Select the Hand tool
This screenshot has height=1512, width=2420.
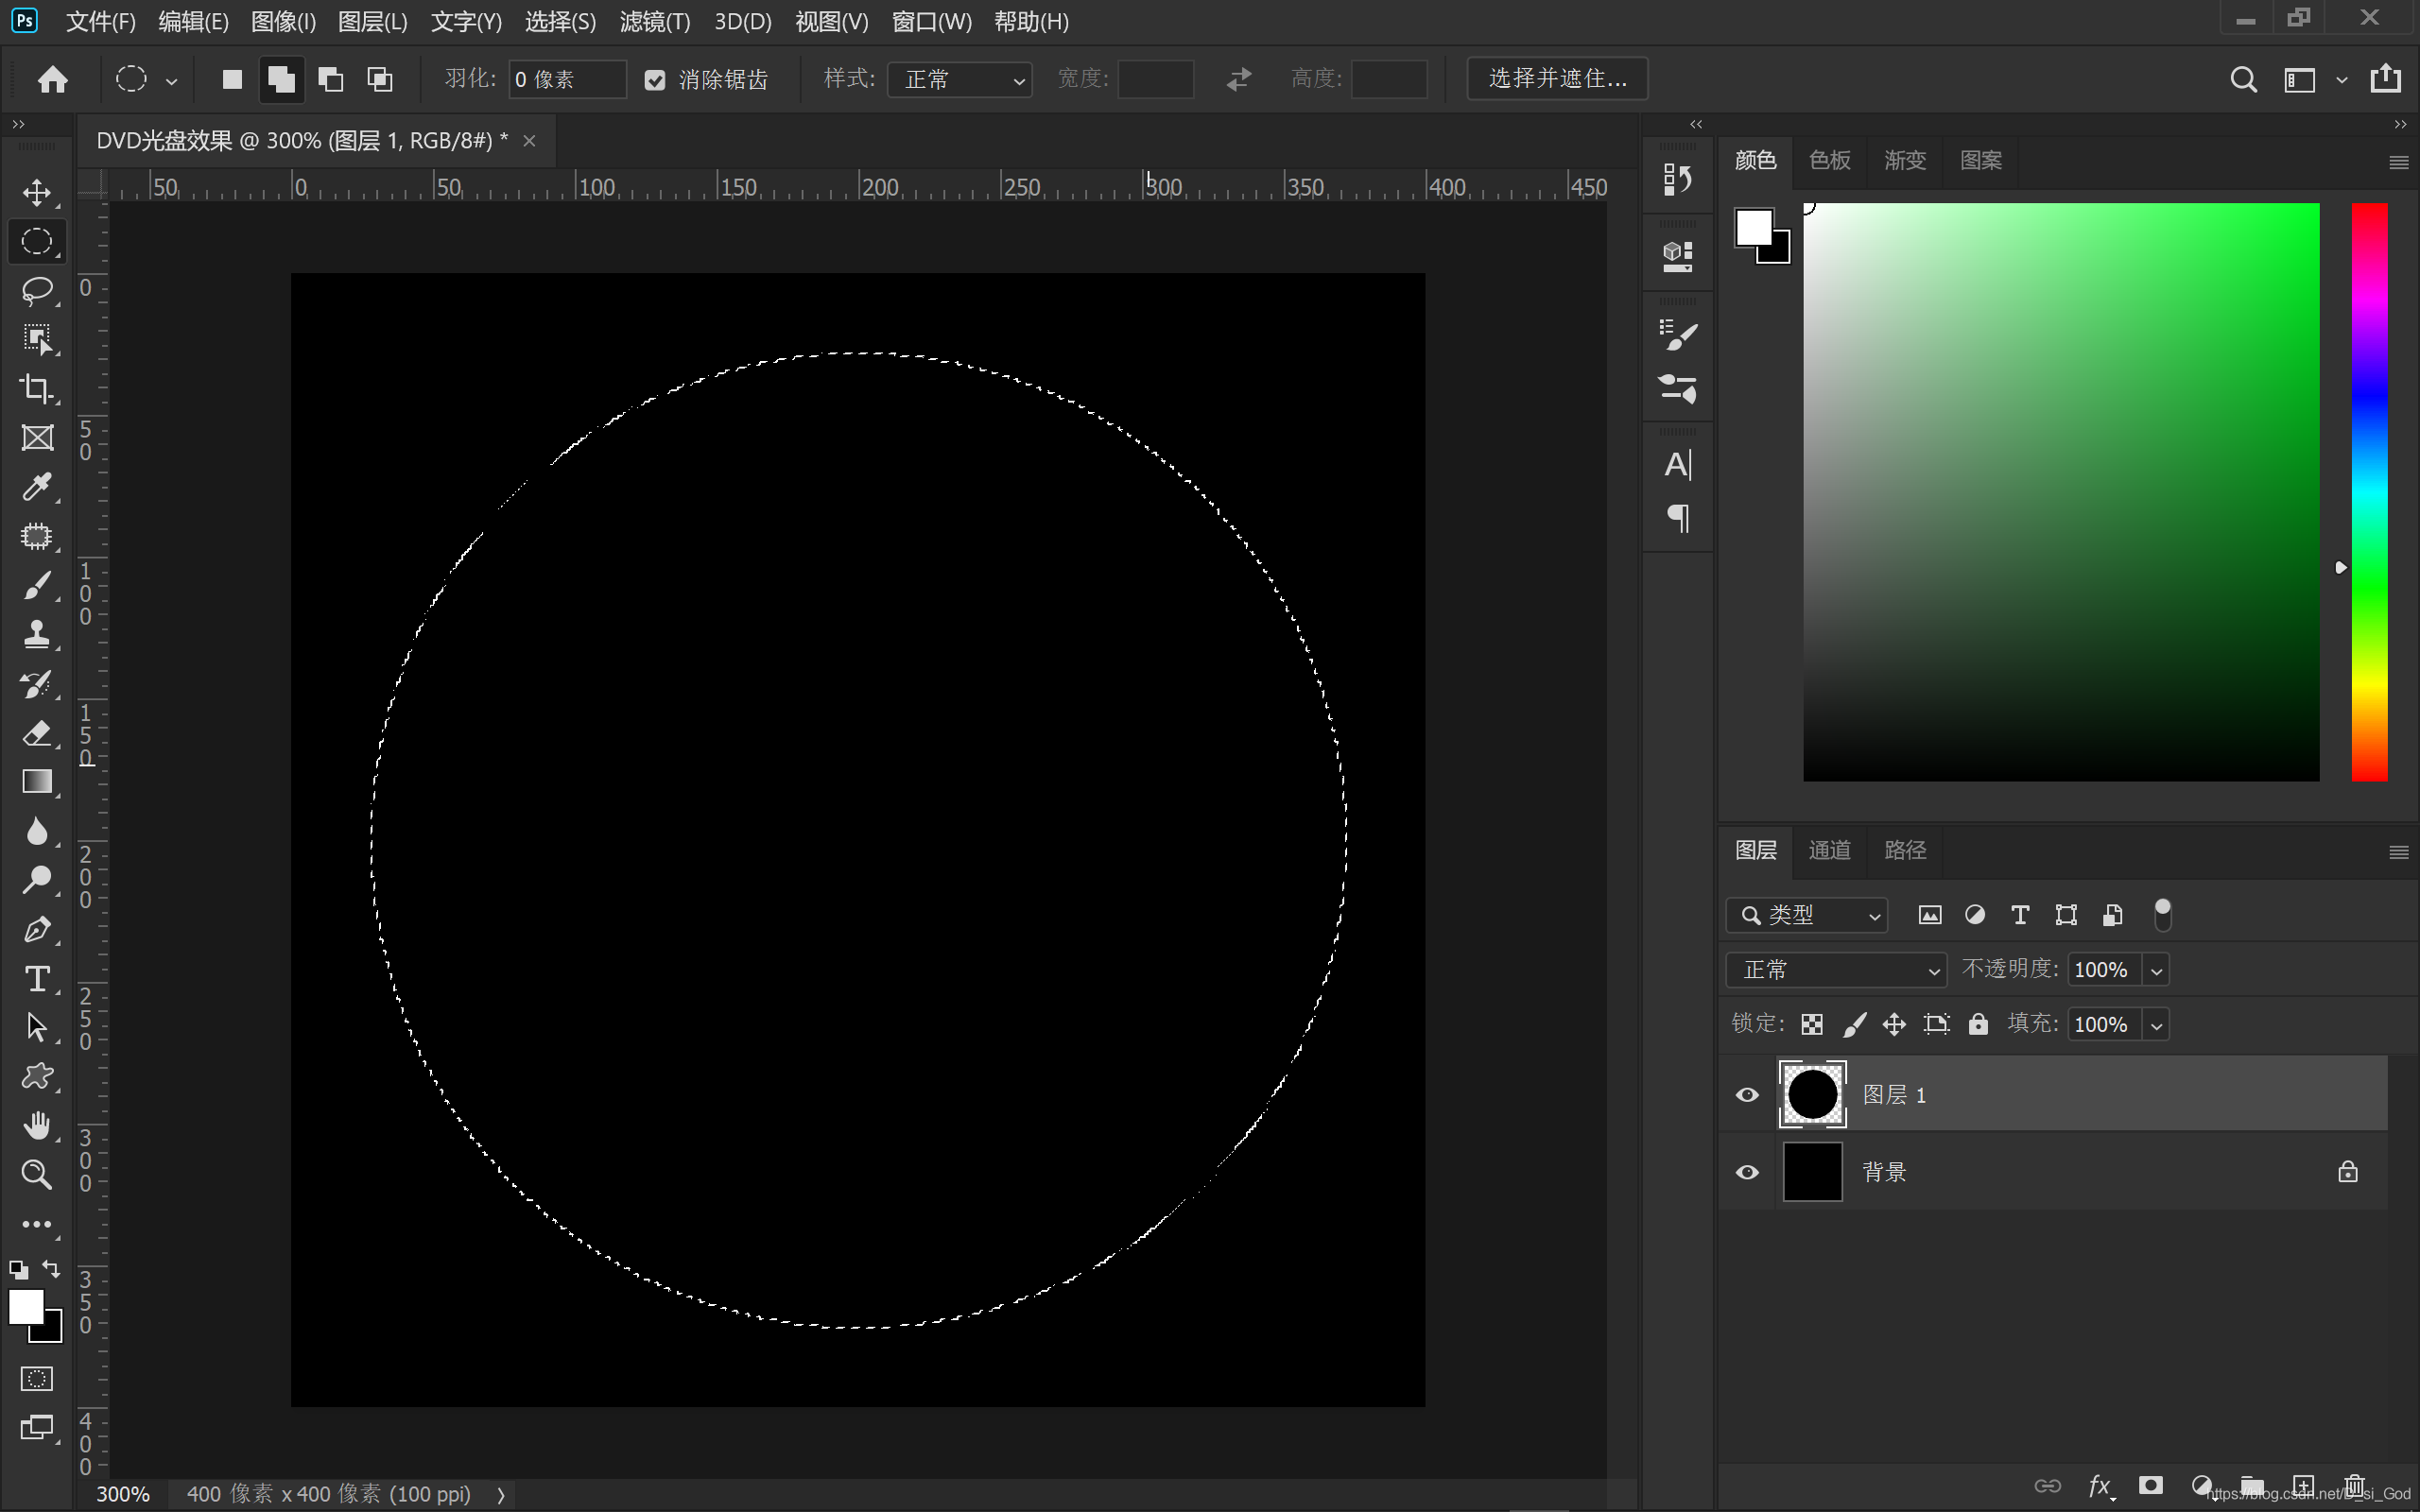coord(37,1126)
